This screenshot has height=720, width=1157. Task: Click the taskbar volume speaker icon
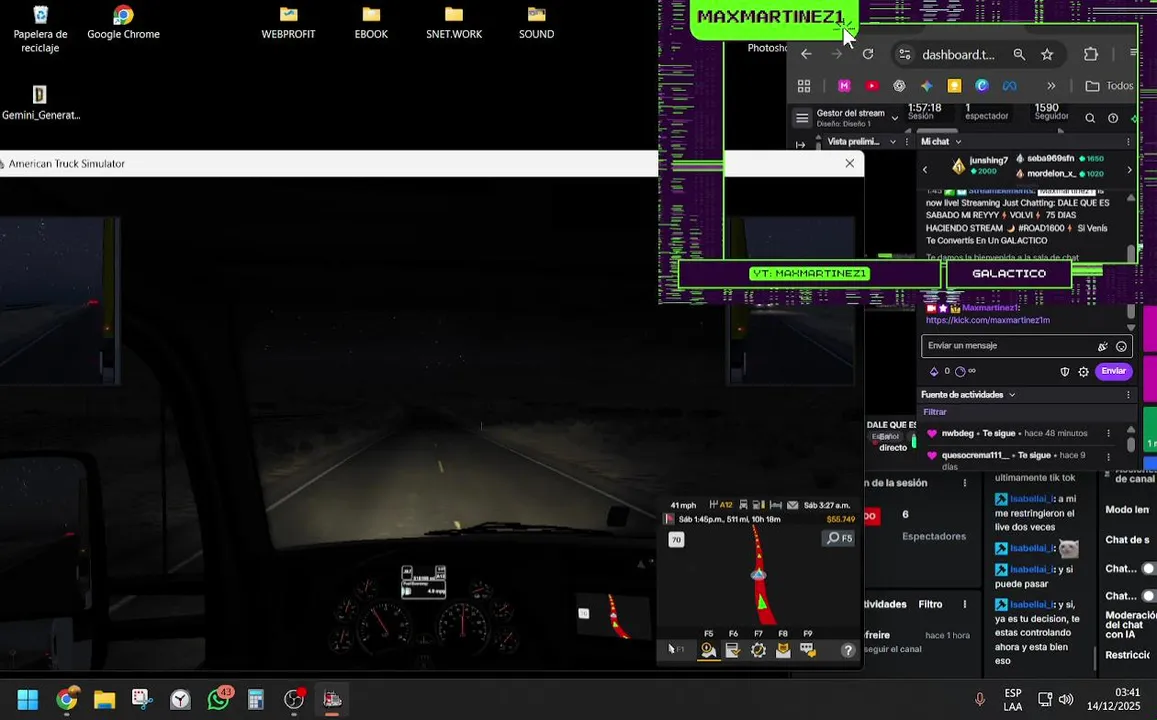pyautogui.click(x=1066, y=699)
